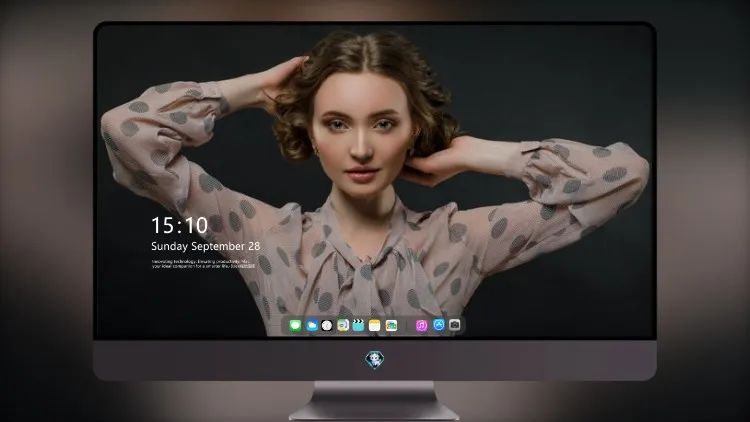Open the Camera app in the dock

(x=454, y=325)
